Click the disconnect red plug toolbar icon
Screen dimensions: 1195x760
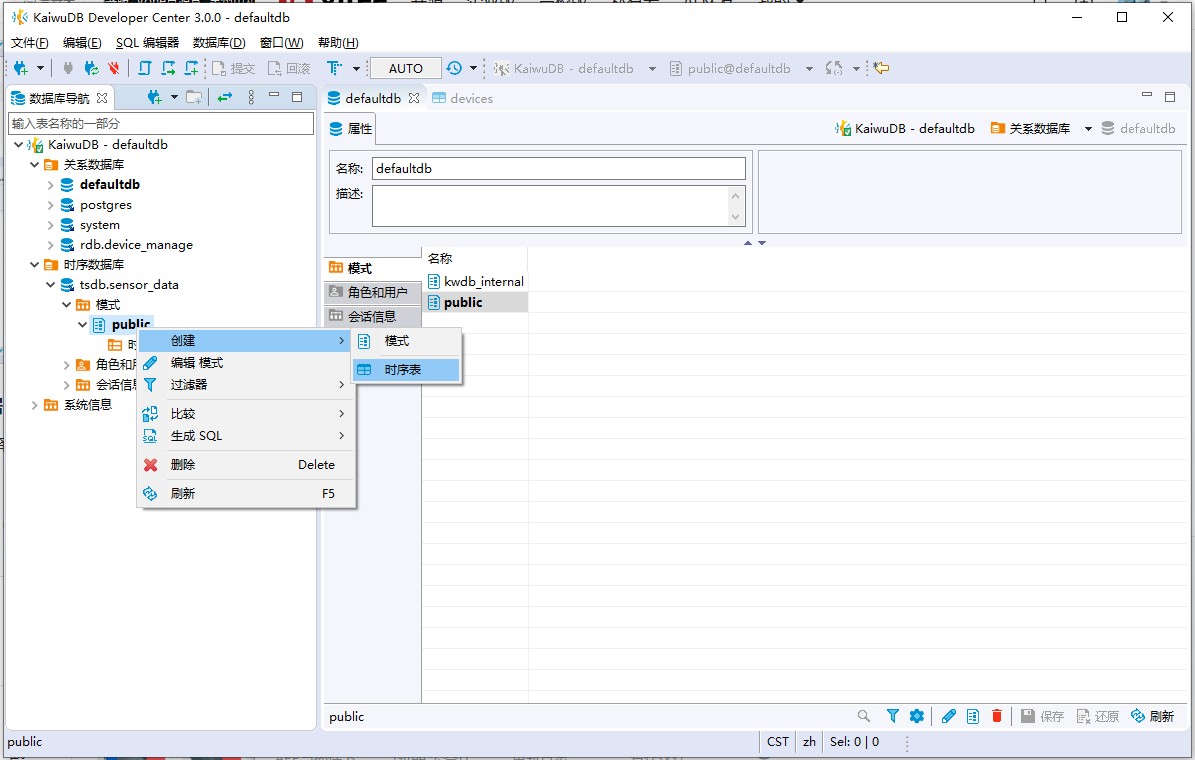(x=114, y=69)
